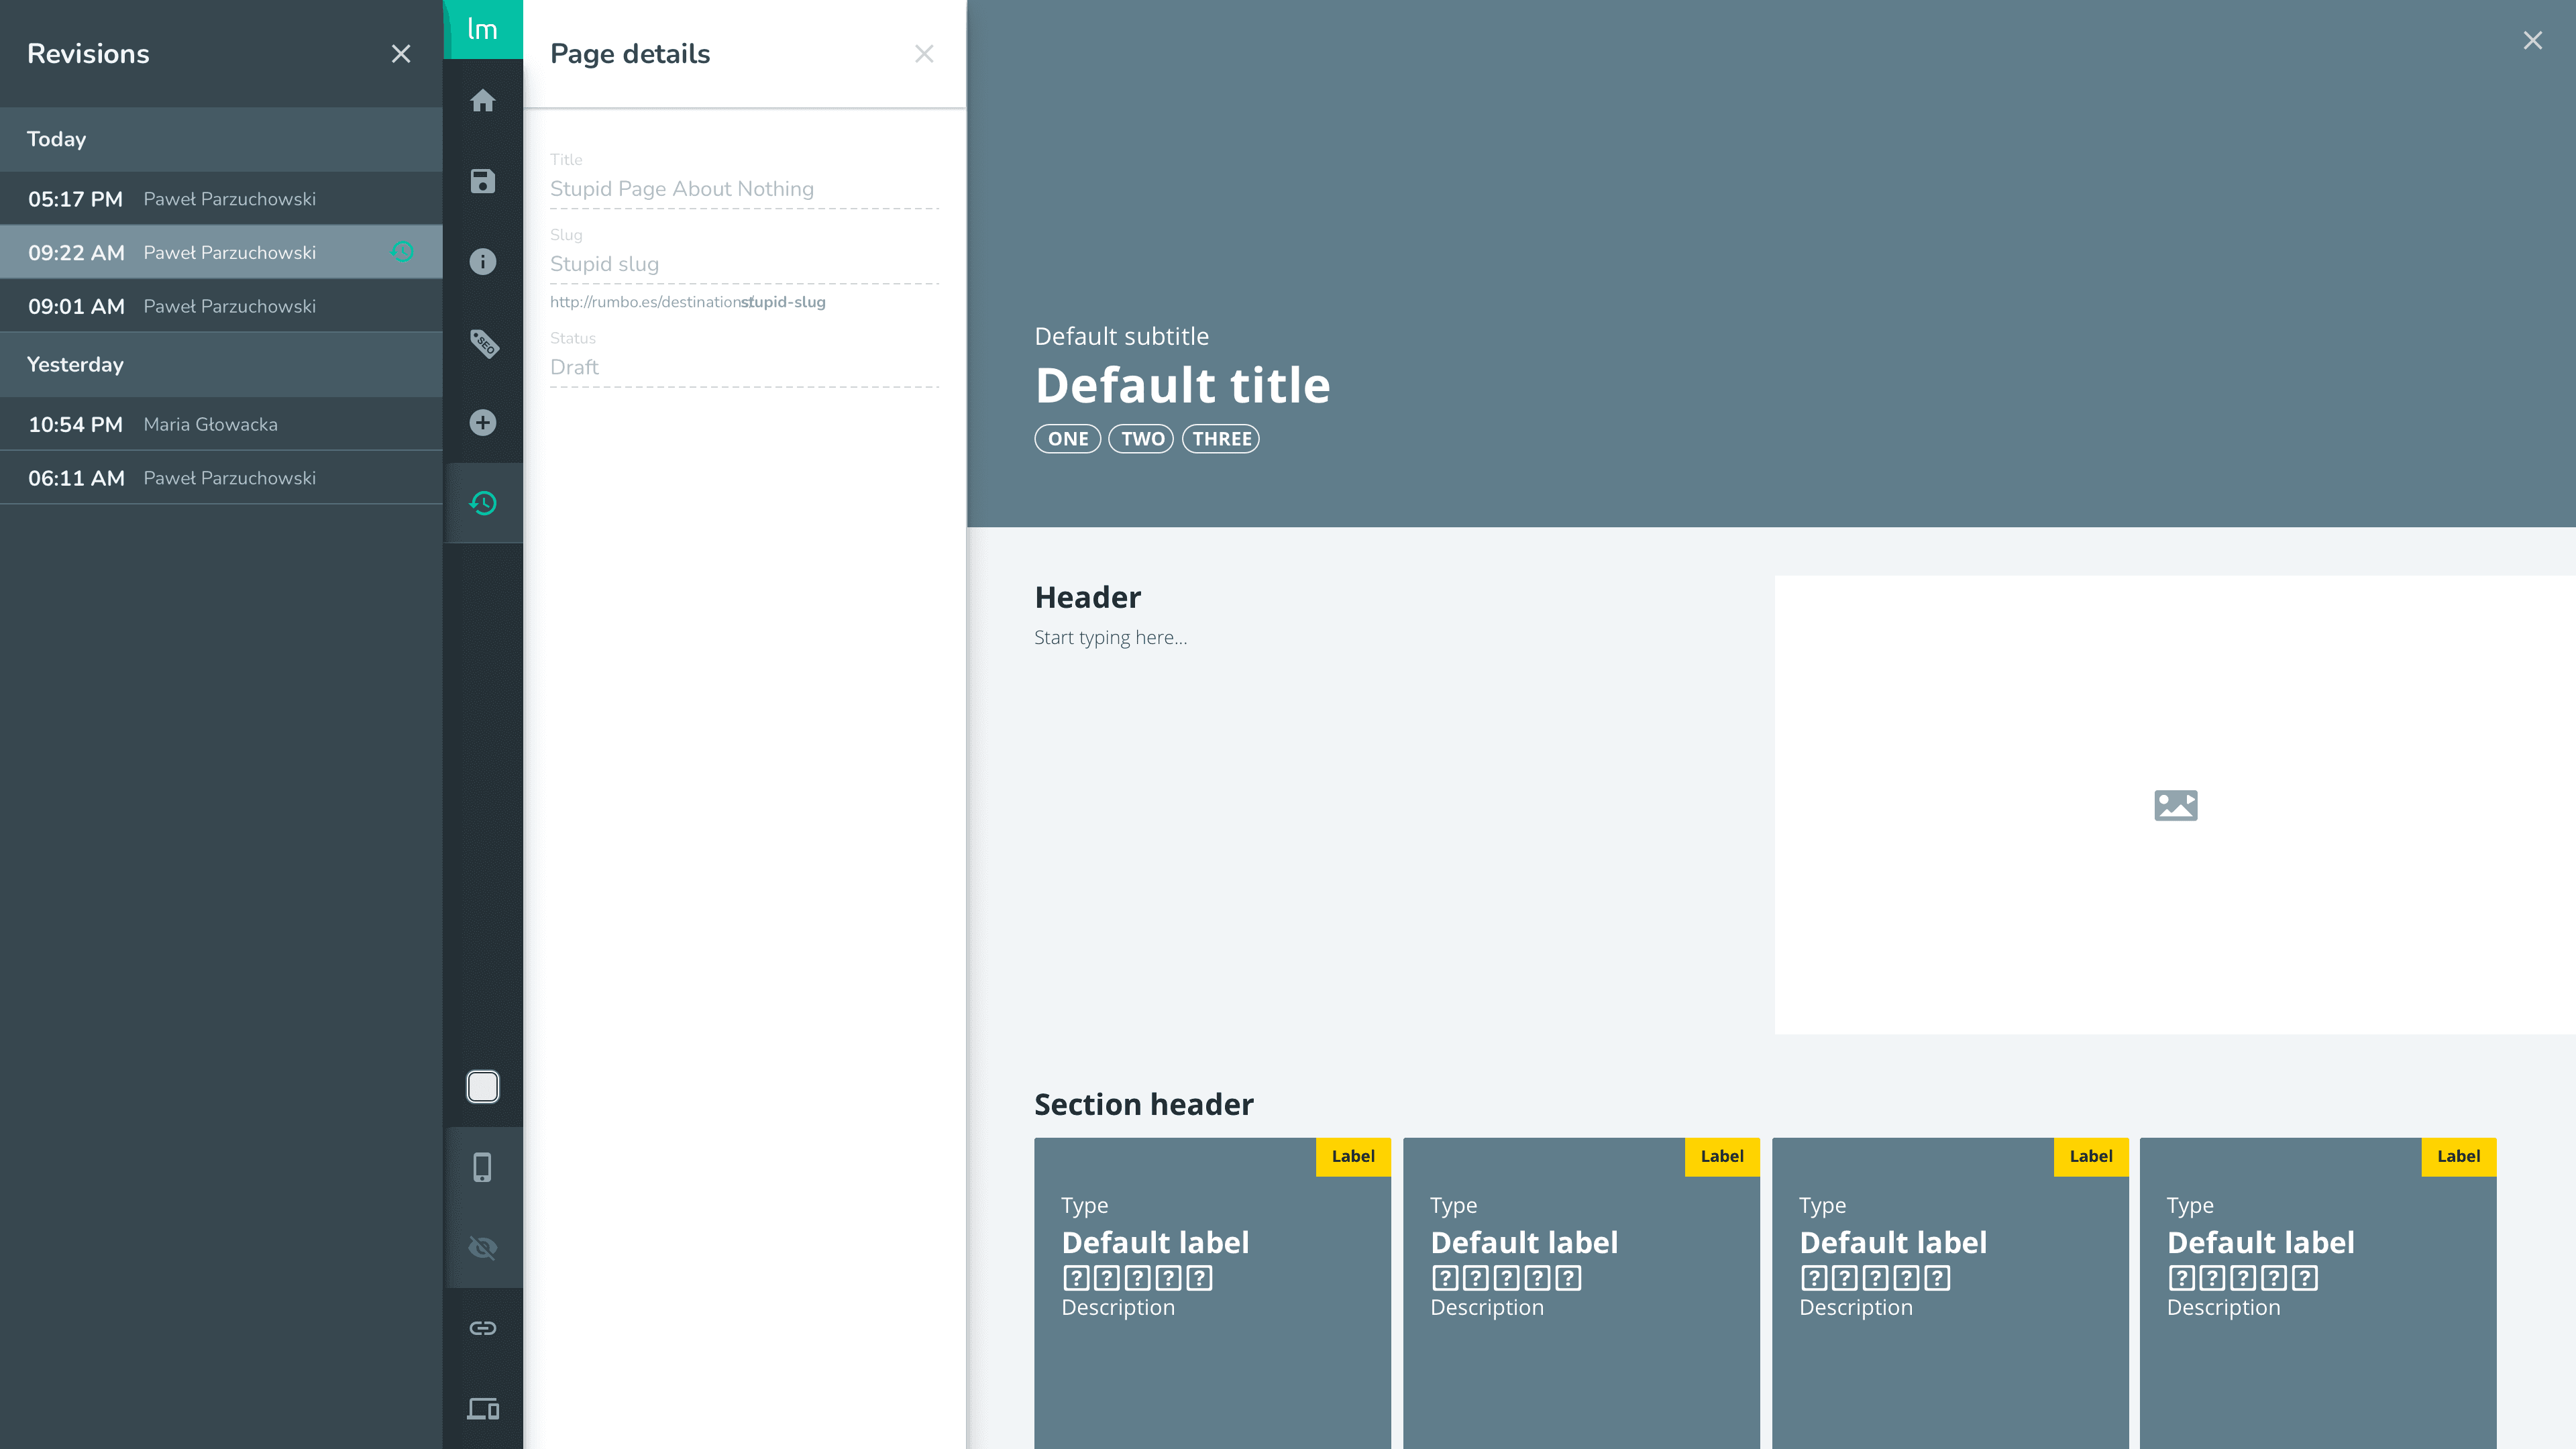
Task: Click the image placeholder in Header section
Action: [x=2175, y=805]
